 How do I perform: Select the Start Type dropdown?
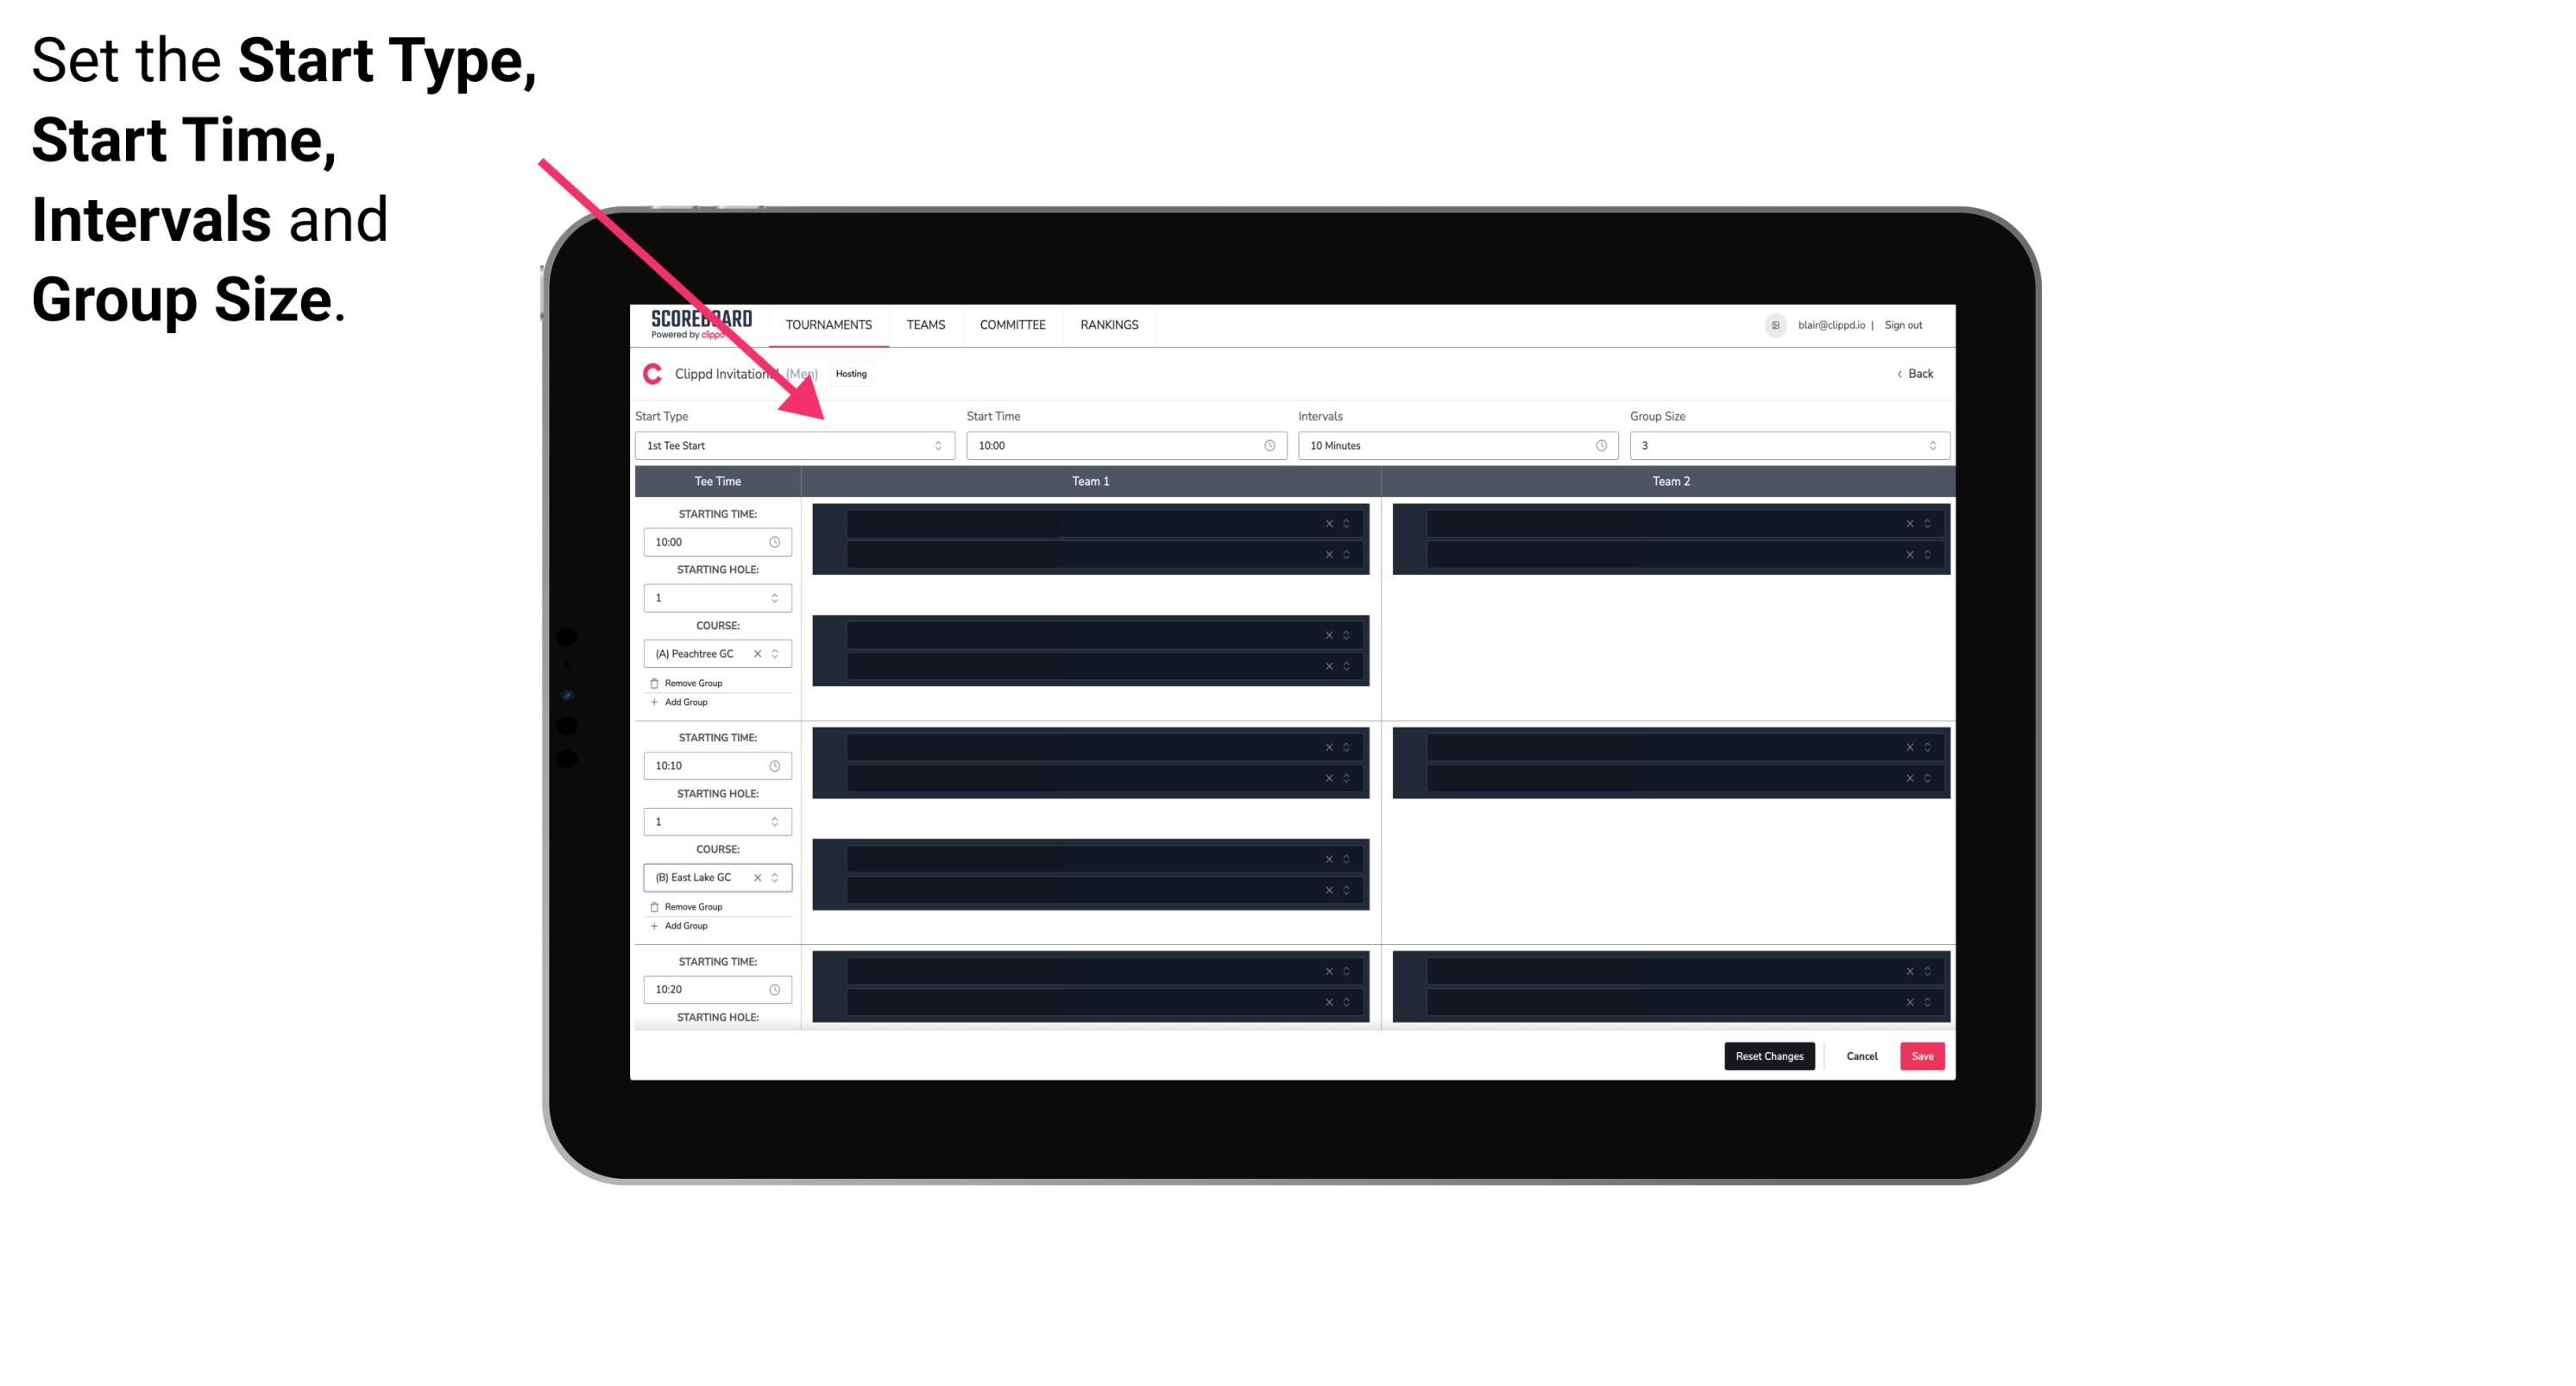coord(791,445)
